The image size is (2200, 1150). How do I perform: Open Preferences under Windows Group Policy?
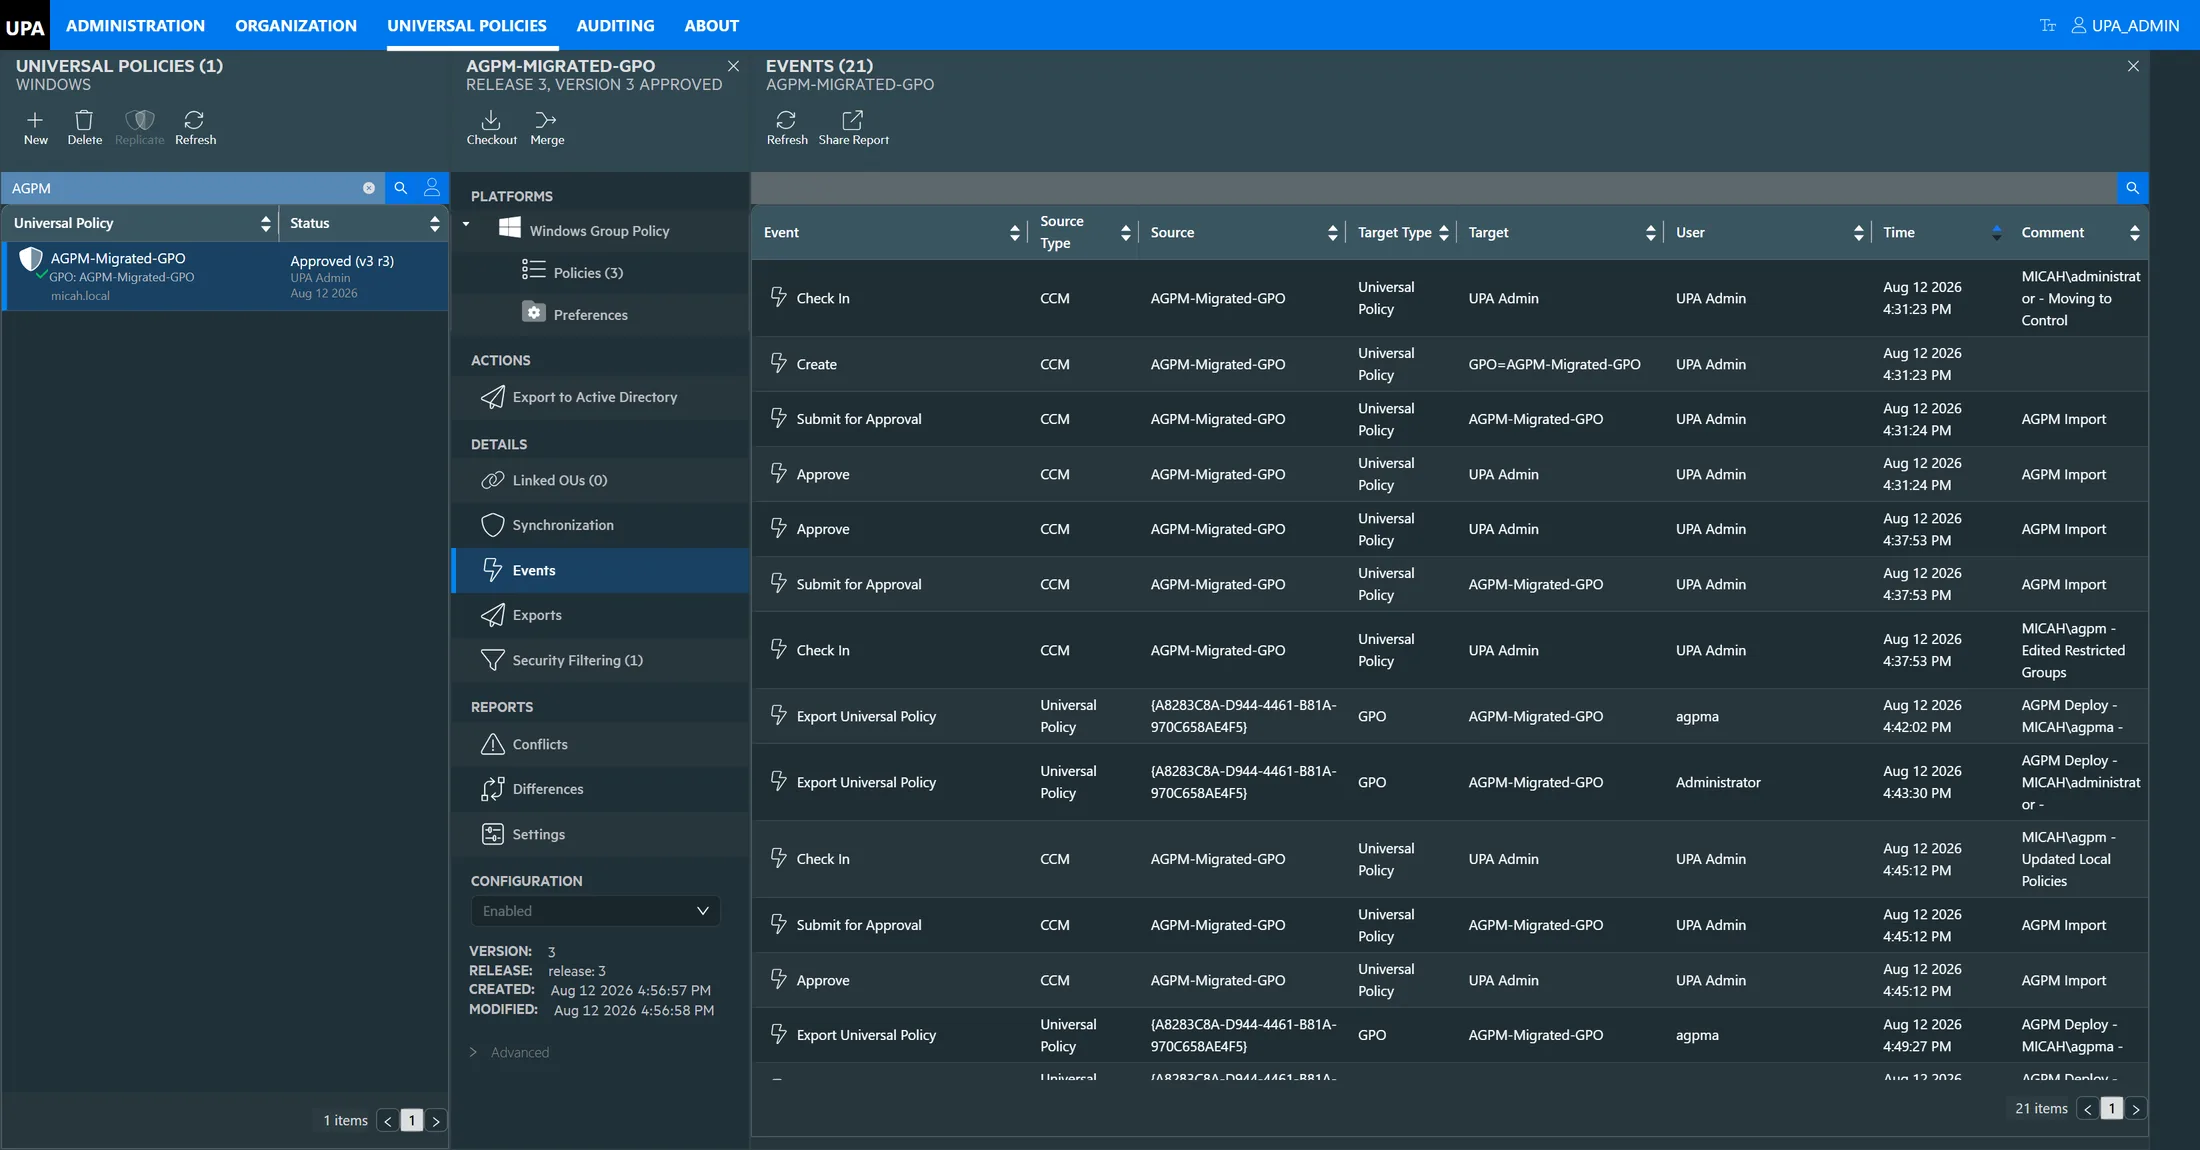[x=590, y=315]
